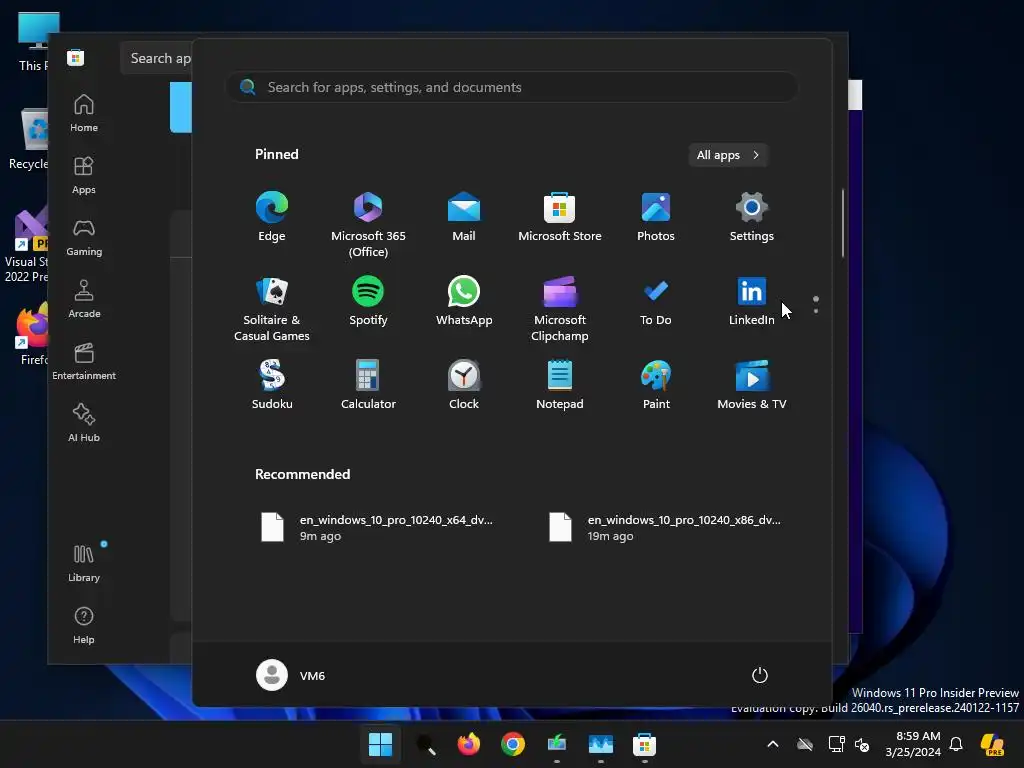Screen dimensions: 1024x768
Task: Open recommended file en_windows_10_pro_10240_x64
Action: click(377, 528)
